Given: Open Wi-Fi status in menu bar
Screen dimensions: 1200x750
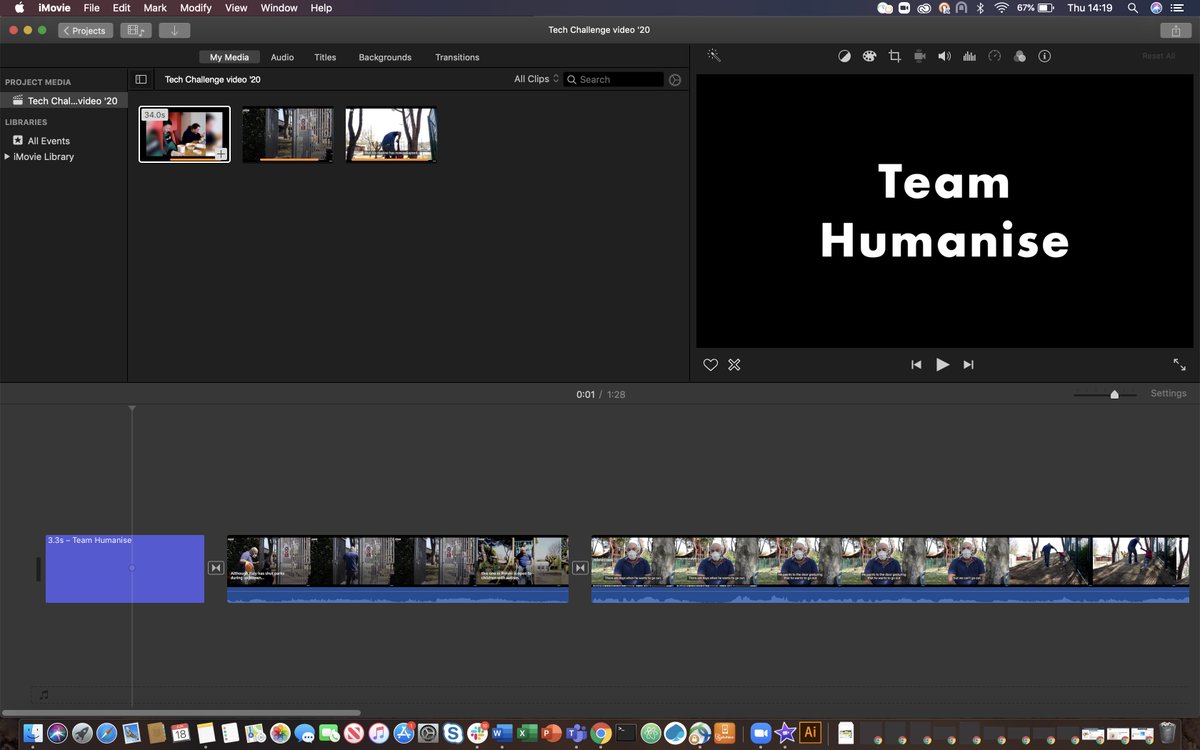Looking at the screenshot, I should pos(1001,7).
